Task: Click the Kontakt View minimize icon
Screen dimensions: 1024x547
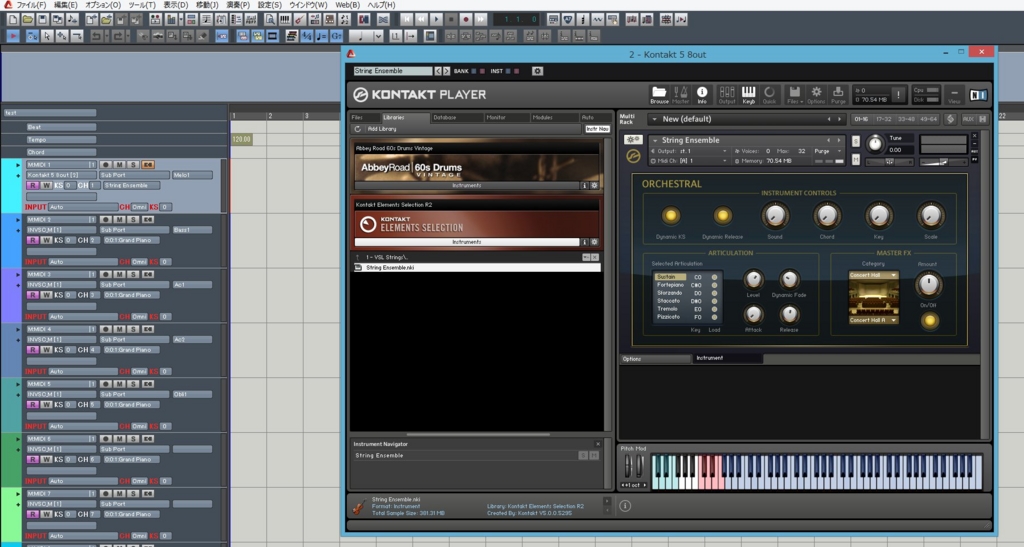Action: coord(954,95)
